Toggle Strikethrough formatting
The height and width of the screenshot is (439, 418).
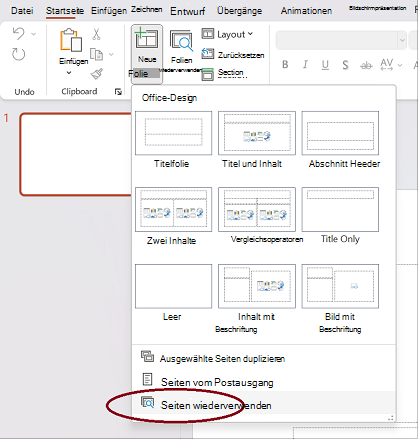(x=366, y=65)
